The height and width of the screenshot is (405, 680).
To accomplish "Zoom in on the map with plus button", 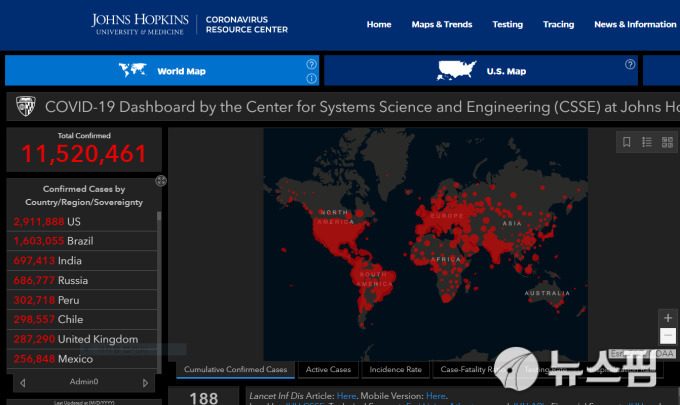I will click(667, 318).
